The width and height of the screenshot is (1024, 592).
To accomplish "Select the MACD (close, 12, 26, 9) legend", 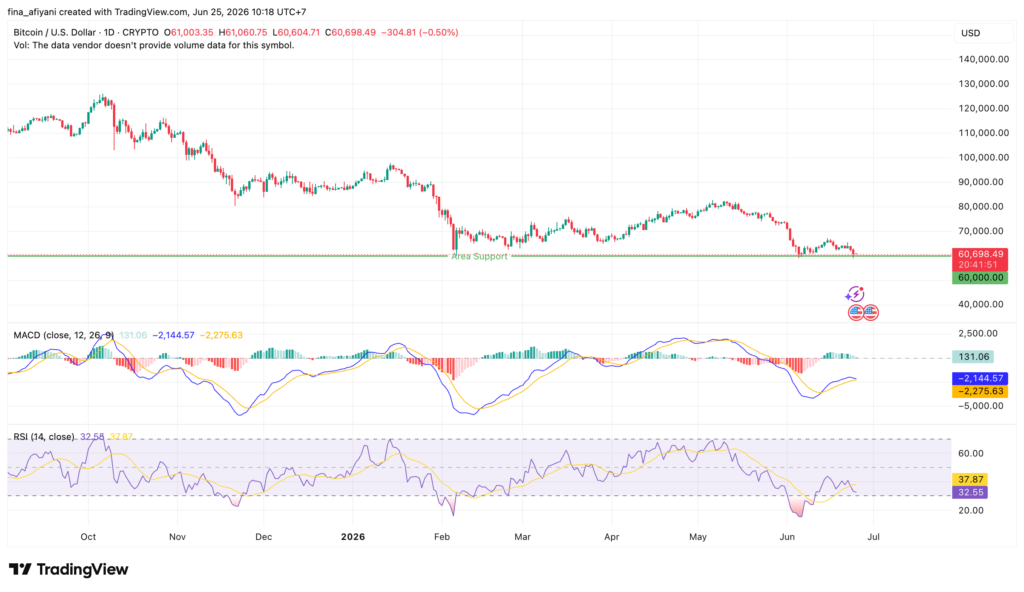I will click(63, 335).
